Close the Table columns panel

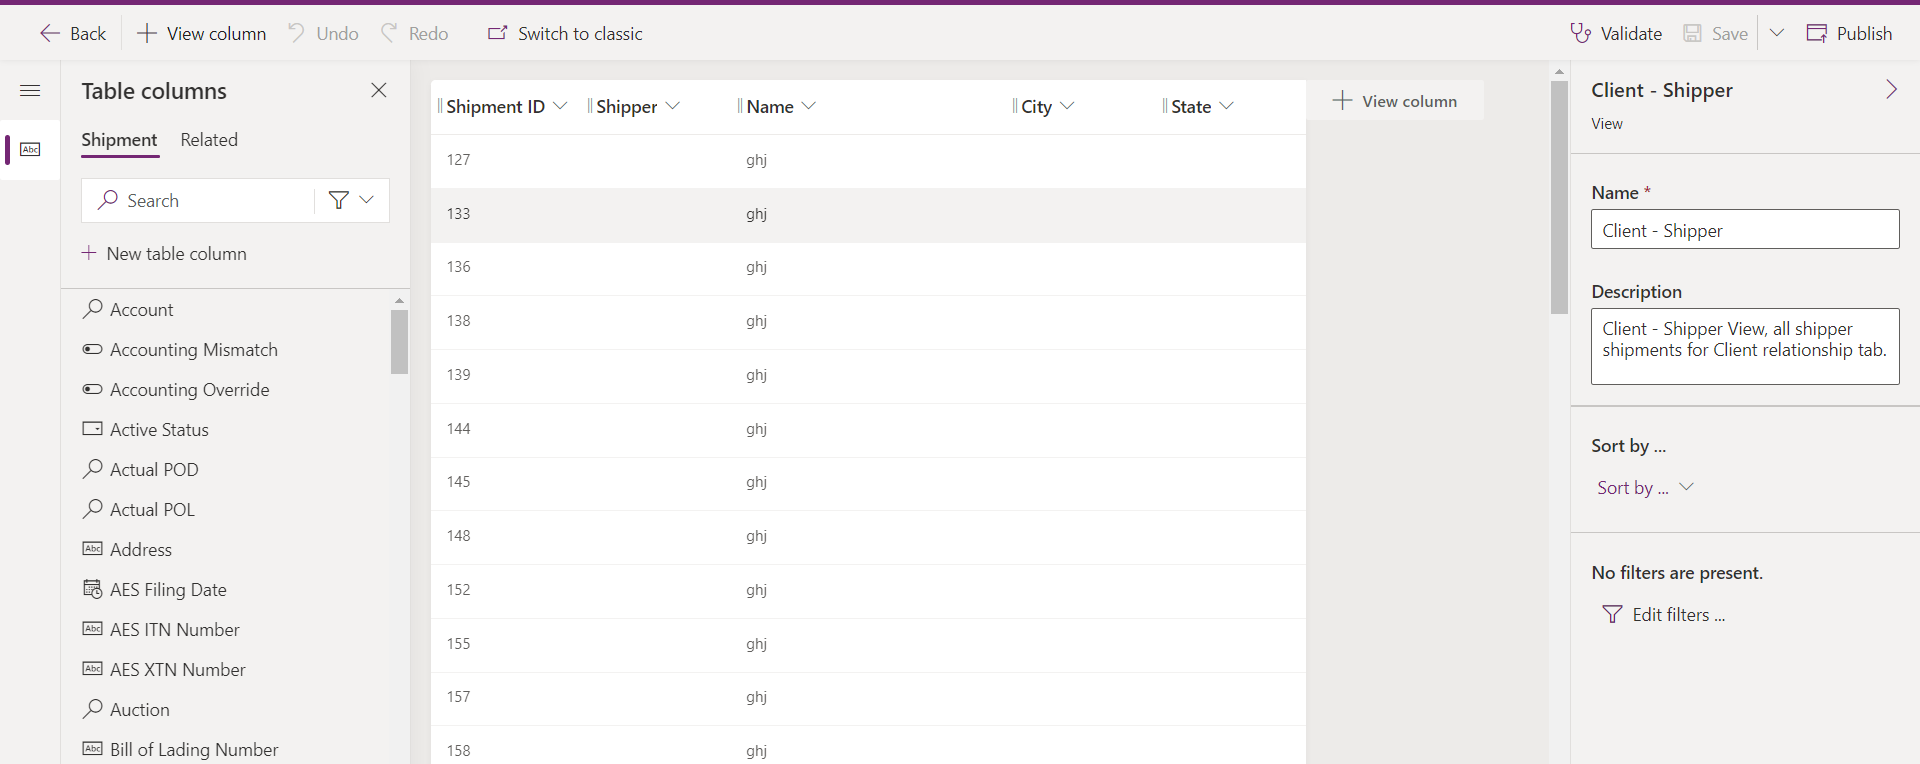pyautogui.click(x=379, y=91)
